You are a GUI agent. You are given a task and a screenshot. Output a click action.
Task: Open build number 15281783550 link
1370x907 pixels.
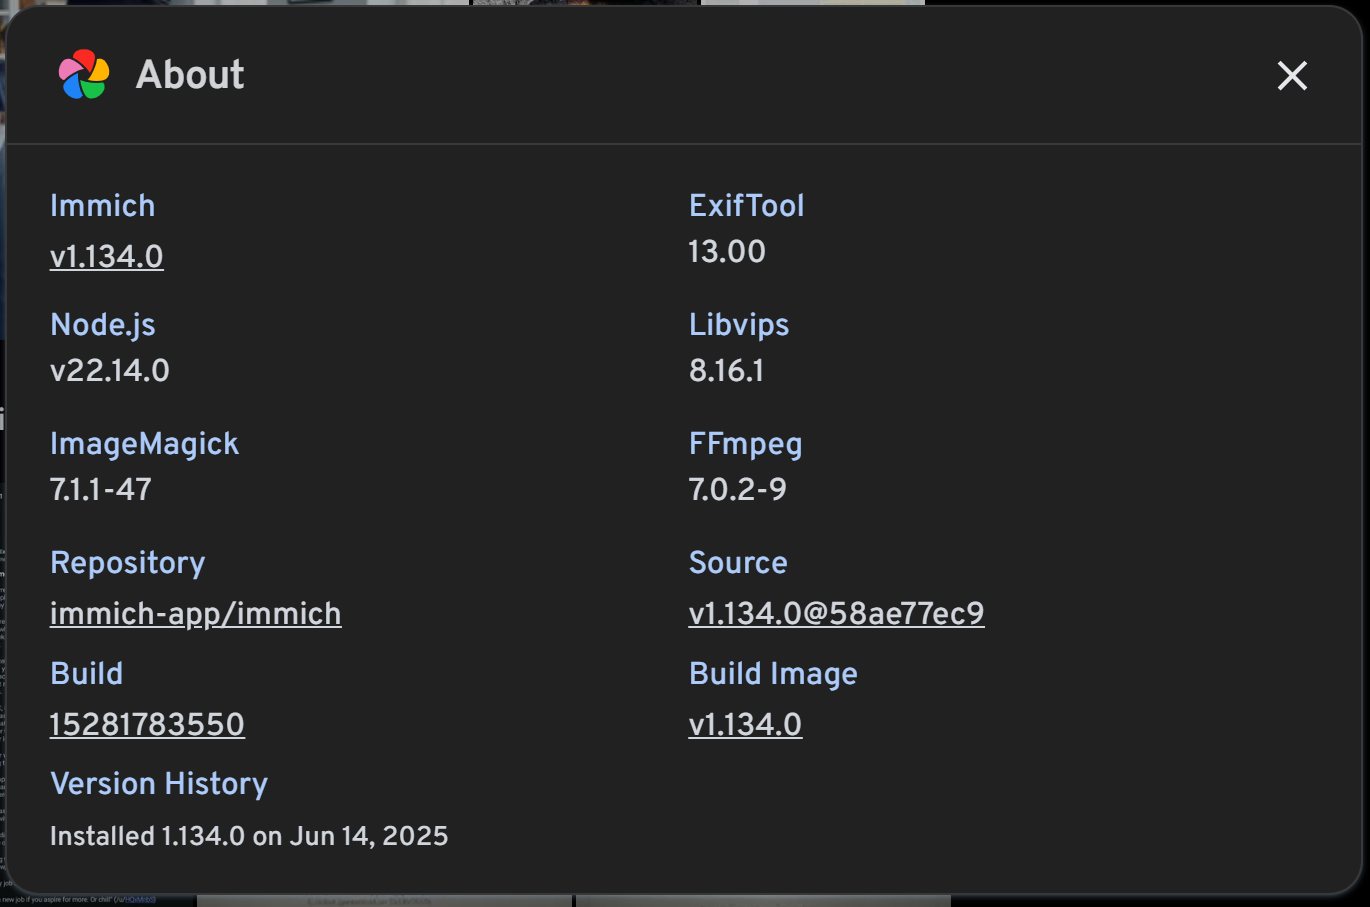pos(147,725)
